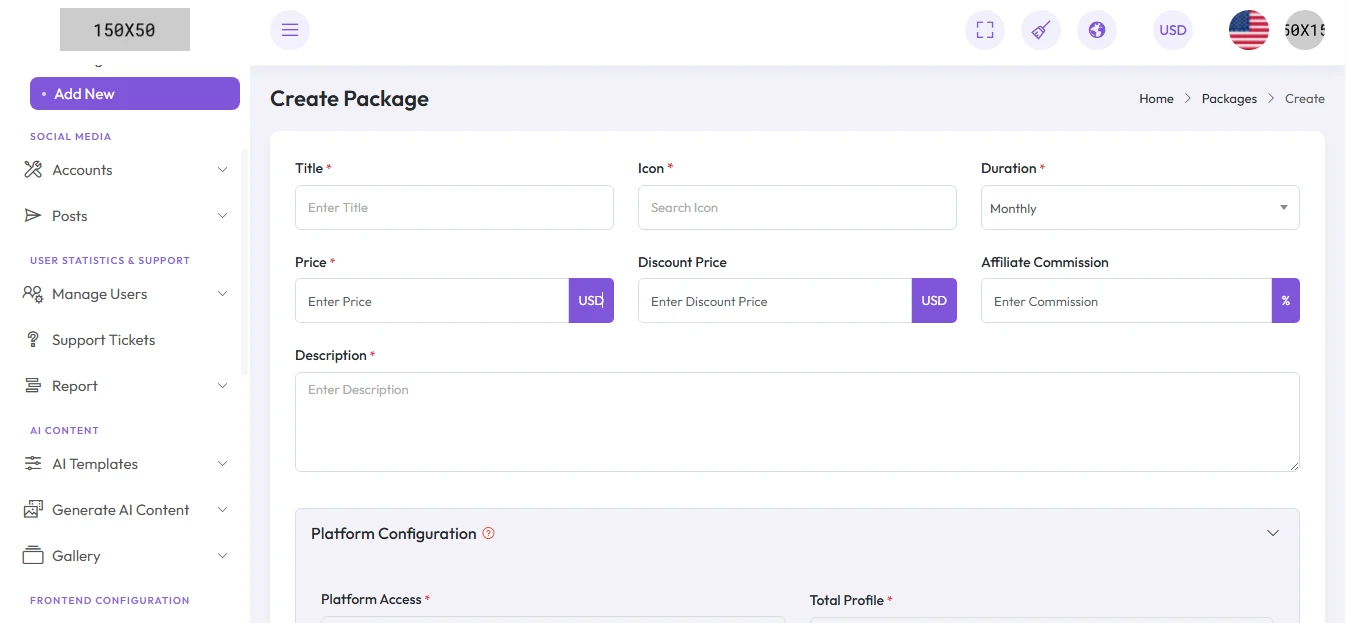Open the globe icon in header
This screenshot has height=623, width=1347.
(x=1096, y=30)
